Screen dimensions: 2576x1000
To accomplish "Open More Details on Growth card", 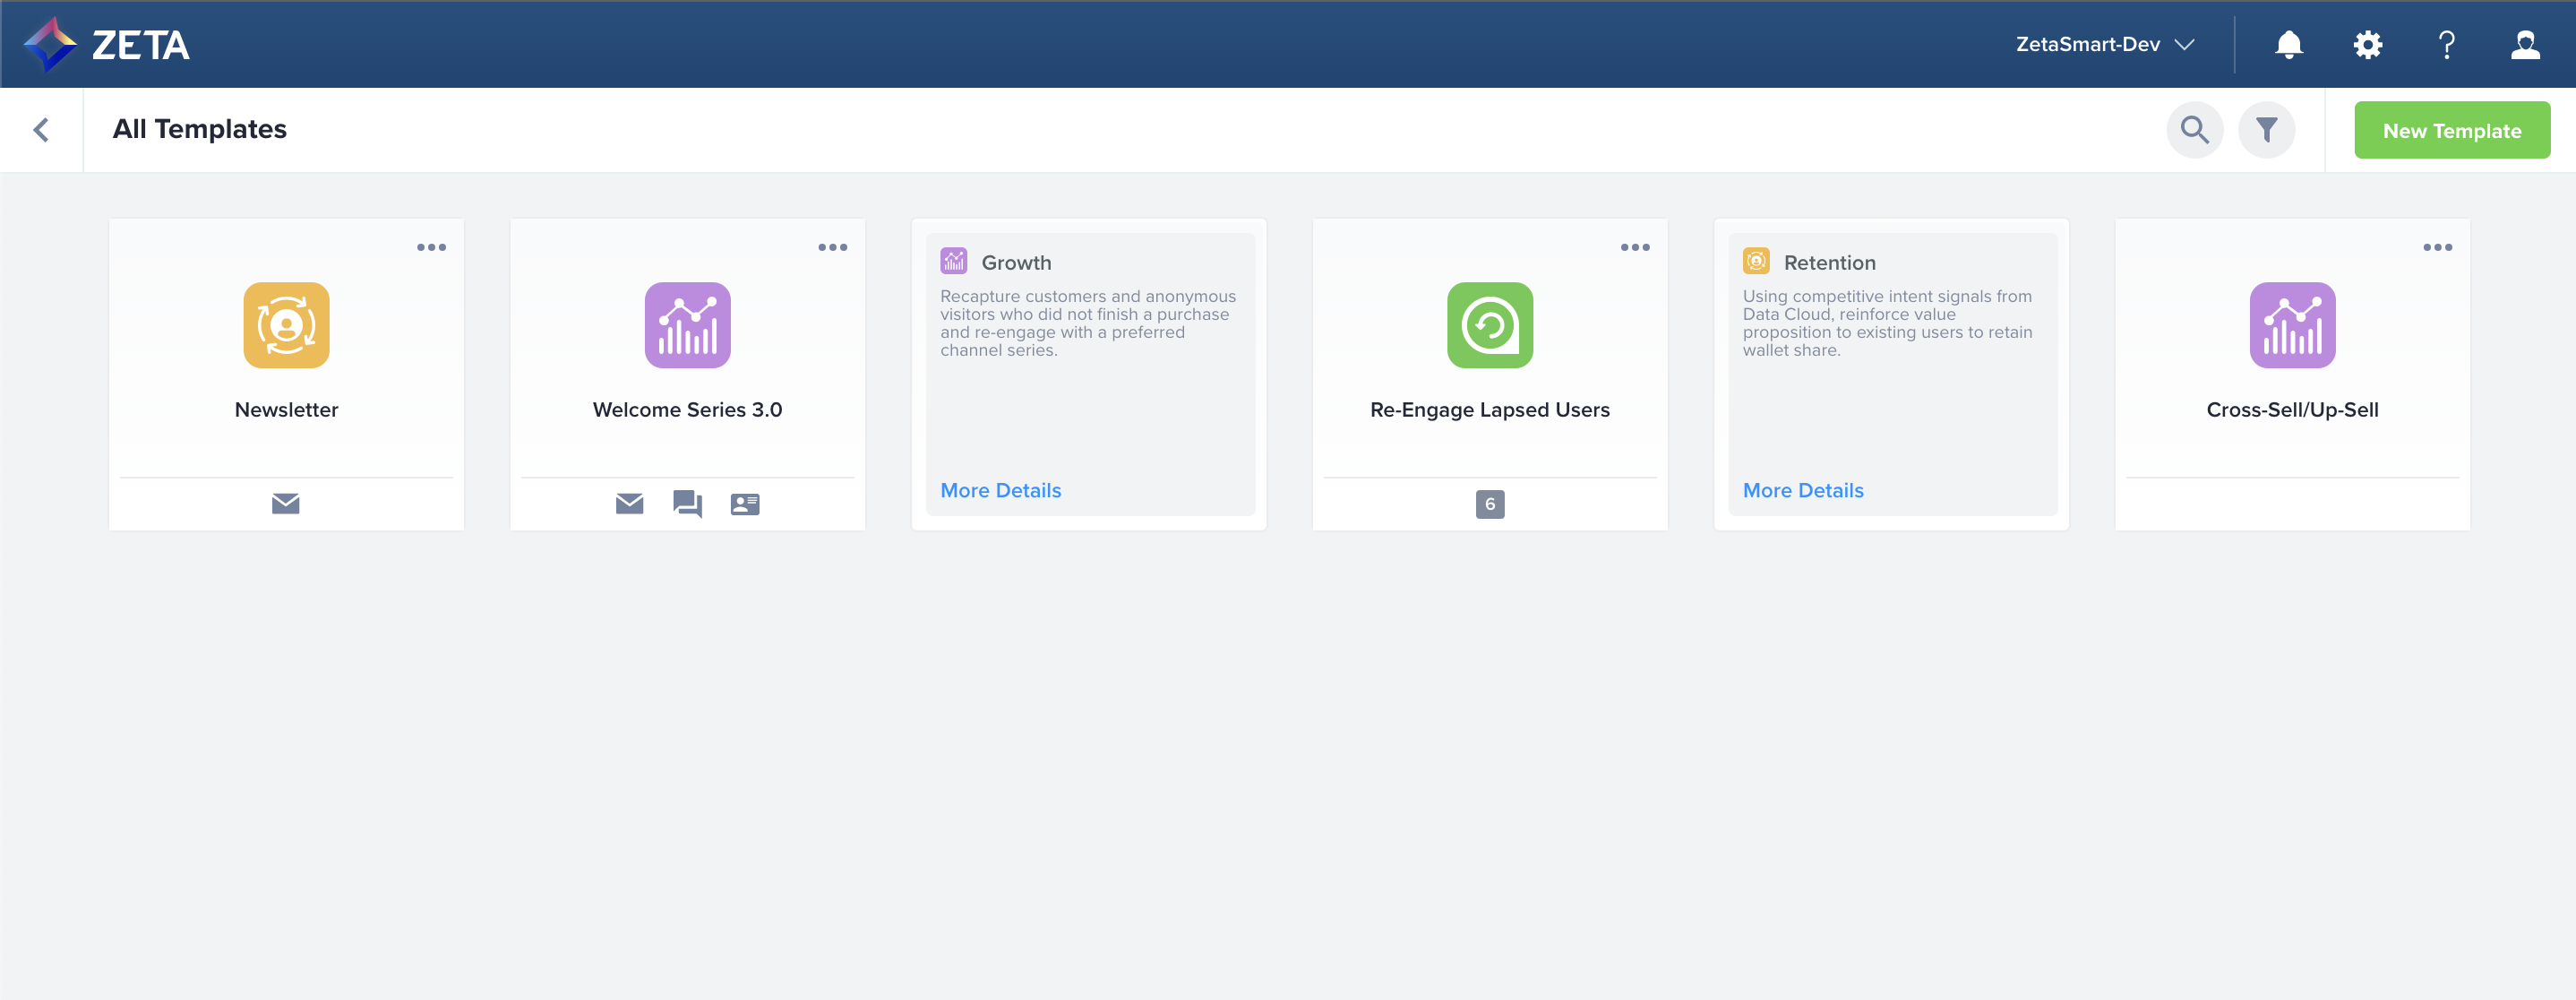I will pos(1000,490).
